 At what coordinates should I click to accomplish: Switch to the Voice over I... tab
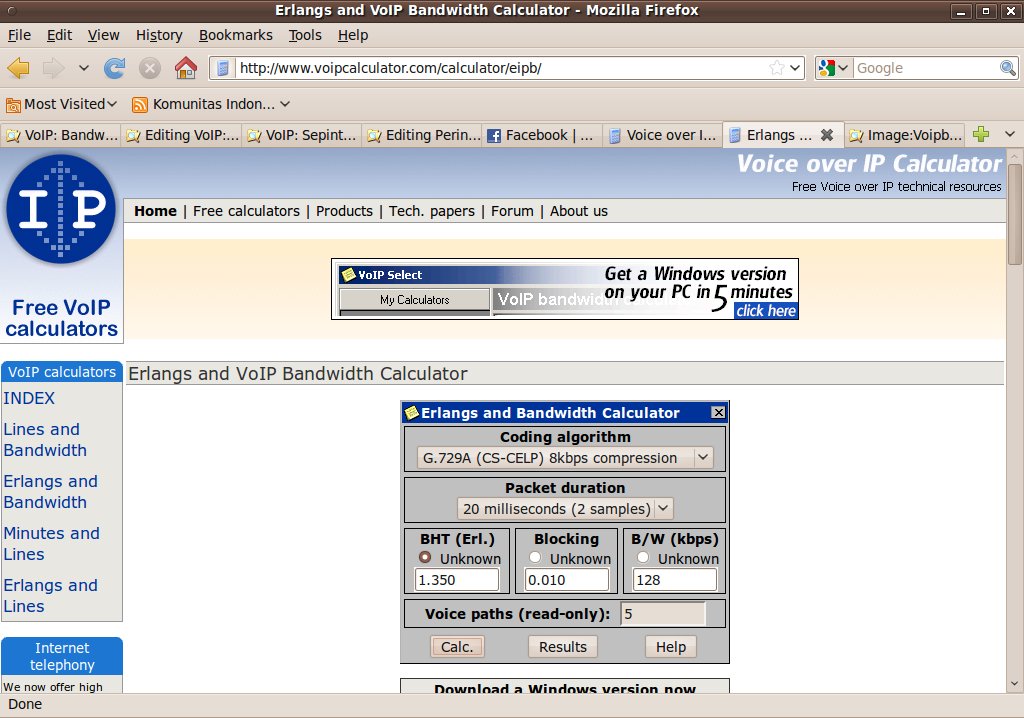coord(663,135)
